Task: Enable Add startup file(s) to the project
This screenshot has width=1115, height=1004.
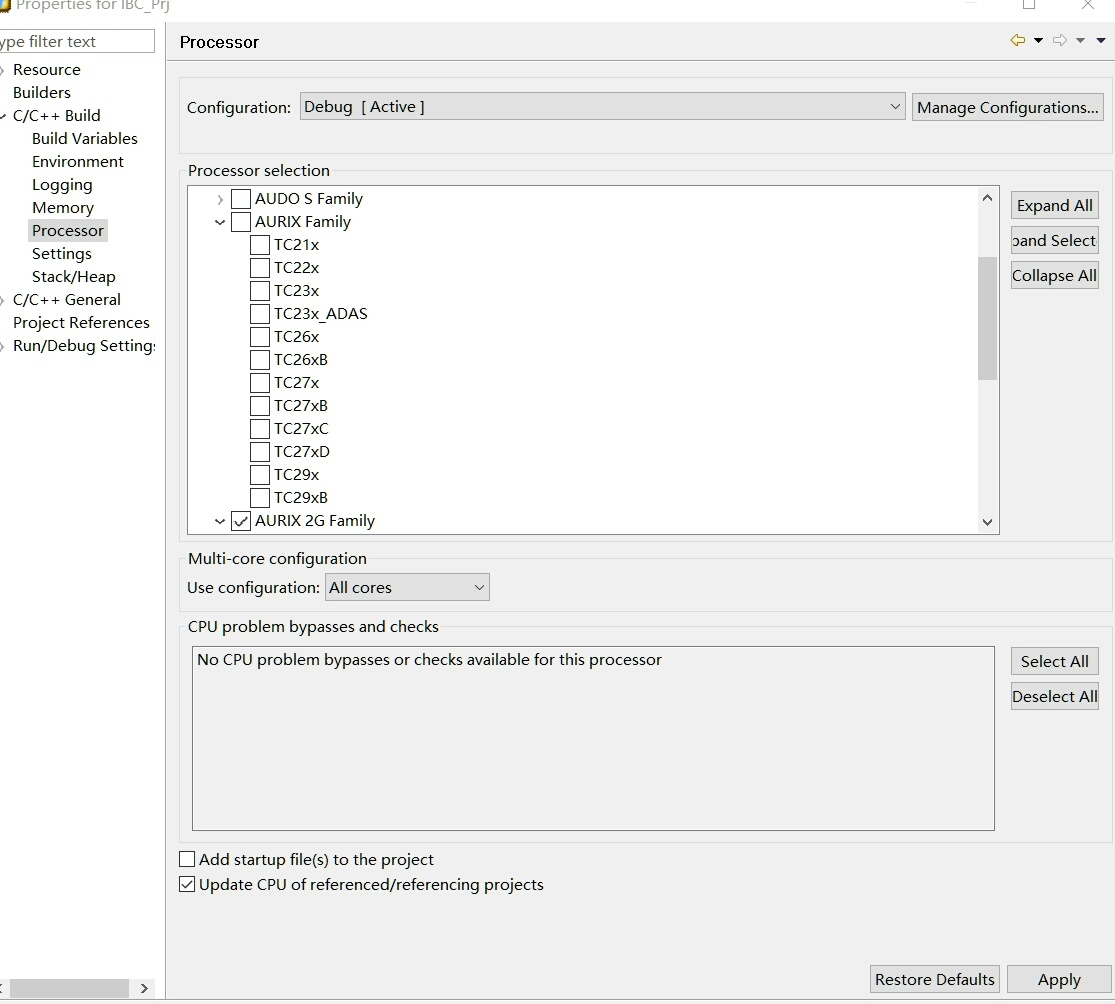Action: 187,859
